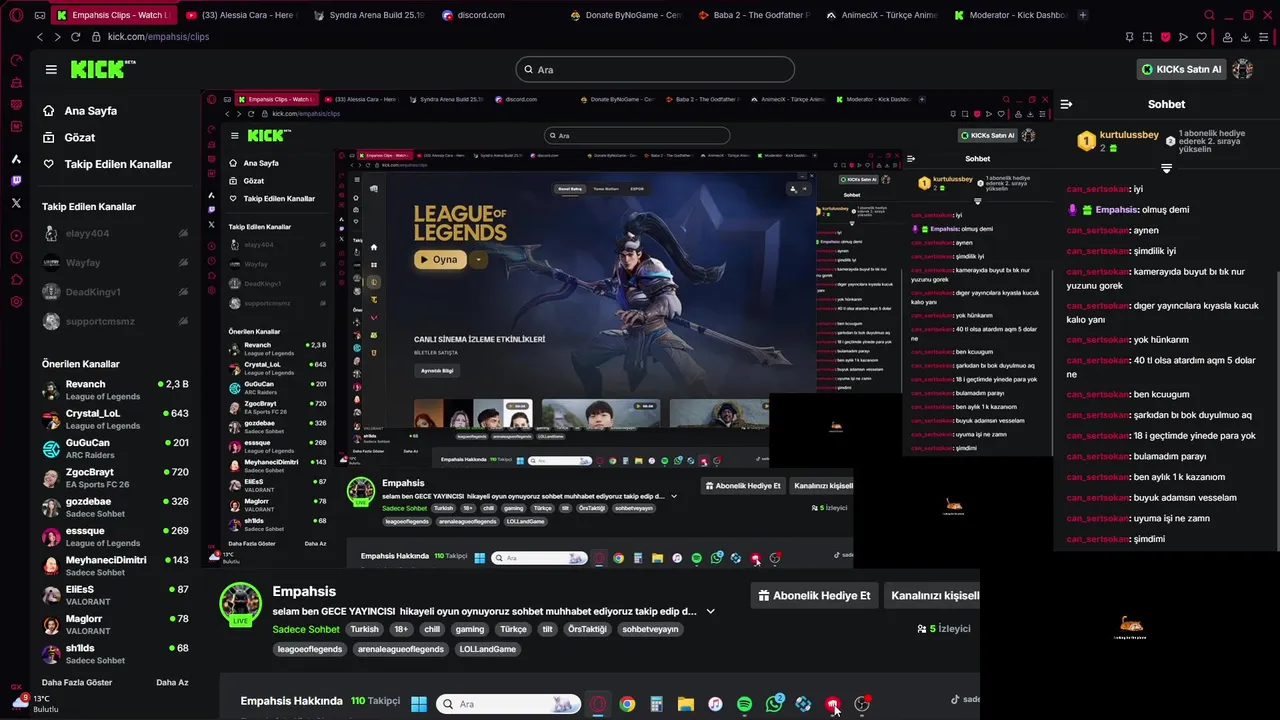Open recommended channel GuGuCan
The image size is (1280, 720).
[x=115, y=449]
